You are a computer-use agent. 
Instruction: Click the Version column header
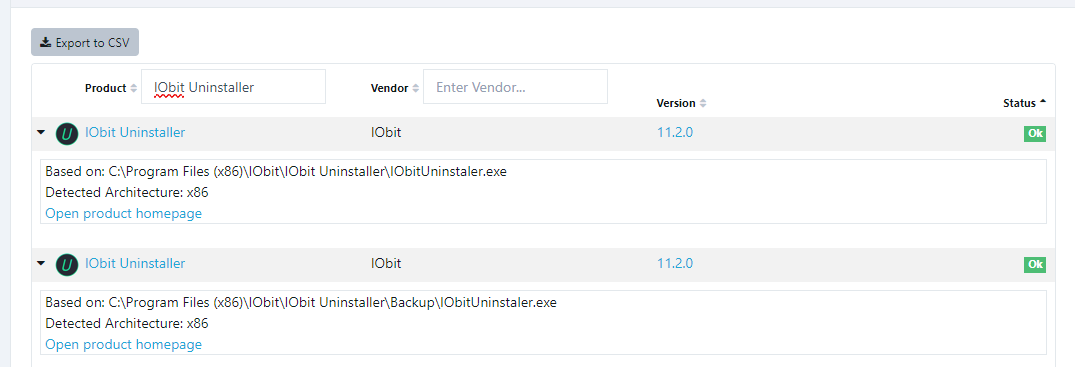tap(676, 104)
